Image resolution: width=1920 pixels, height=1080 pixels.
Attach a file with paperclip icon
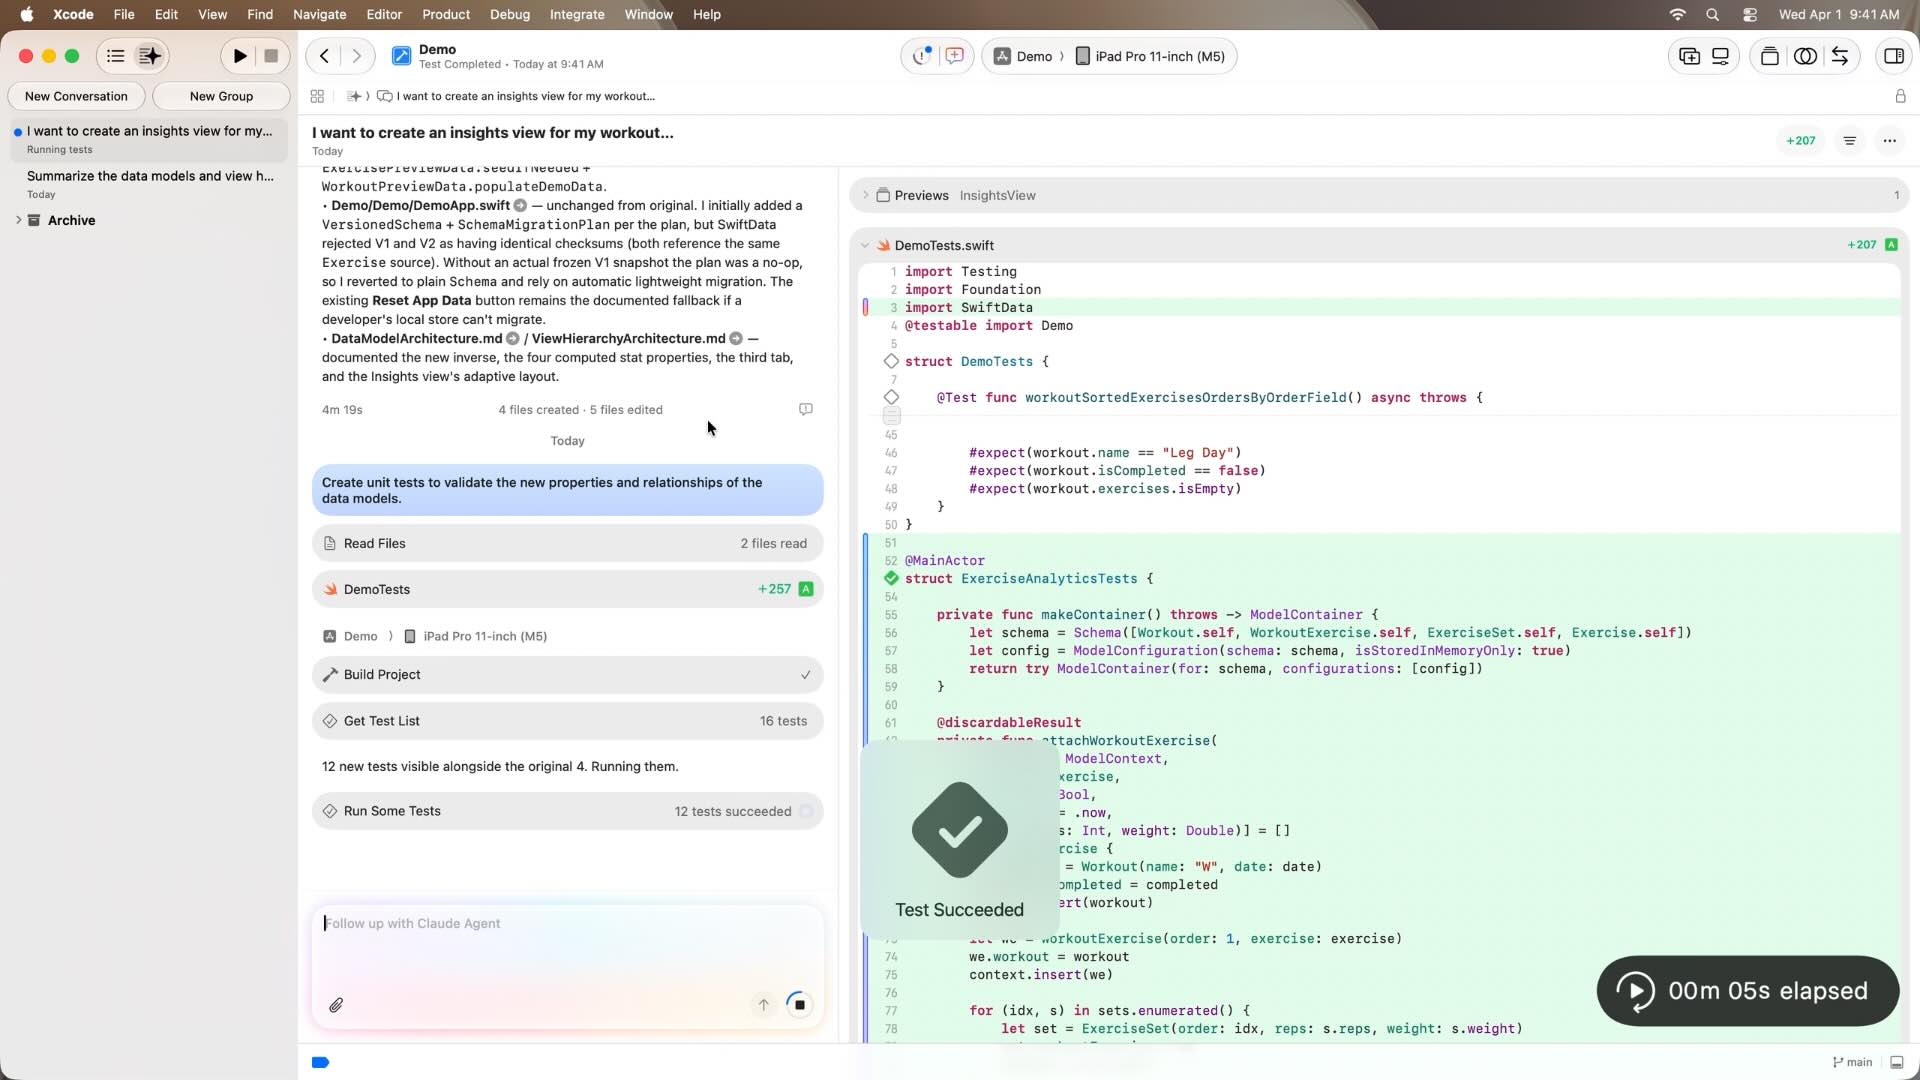click(x=336, y=1005)
